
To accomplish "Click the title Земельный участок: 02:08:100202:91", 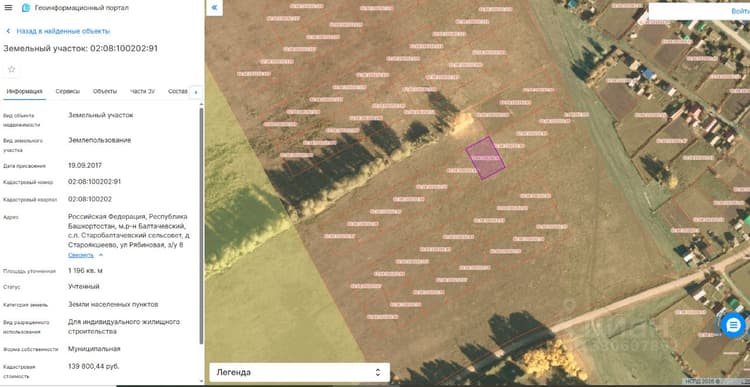I will (80, 48).
